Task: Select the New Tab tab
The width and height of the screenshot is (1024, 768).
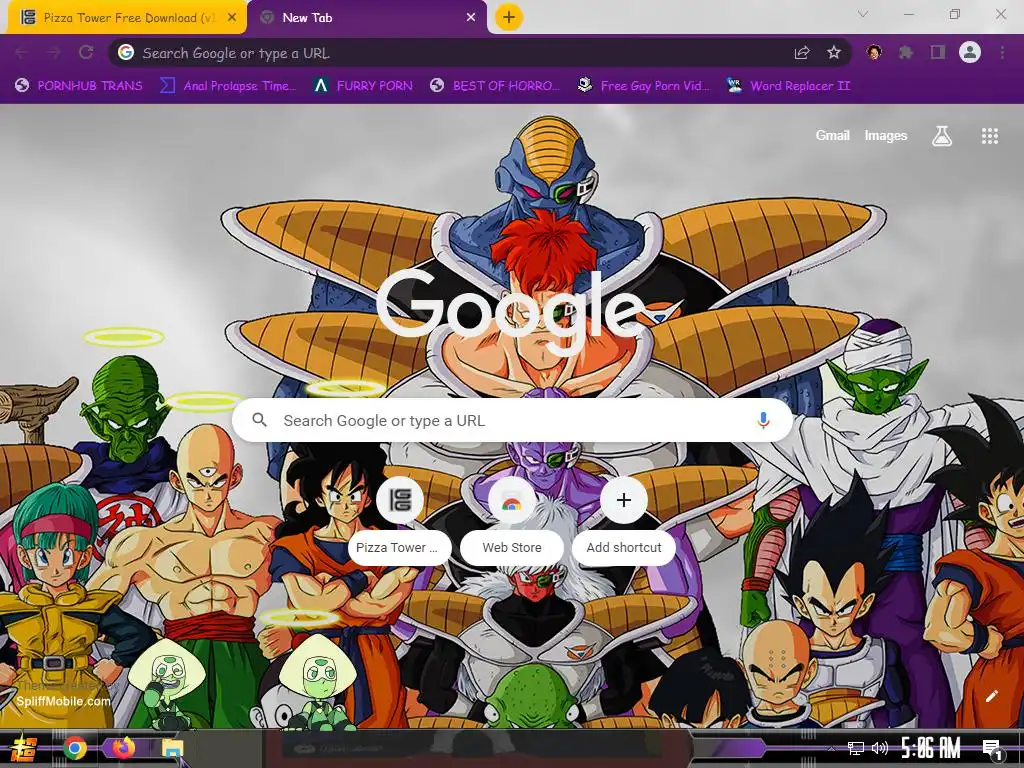Action: tap(367, 18)
